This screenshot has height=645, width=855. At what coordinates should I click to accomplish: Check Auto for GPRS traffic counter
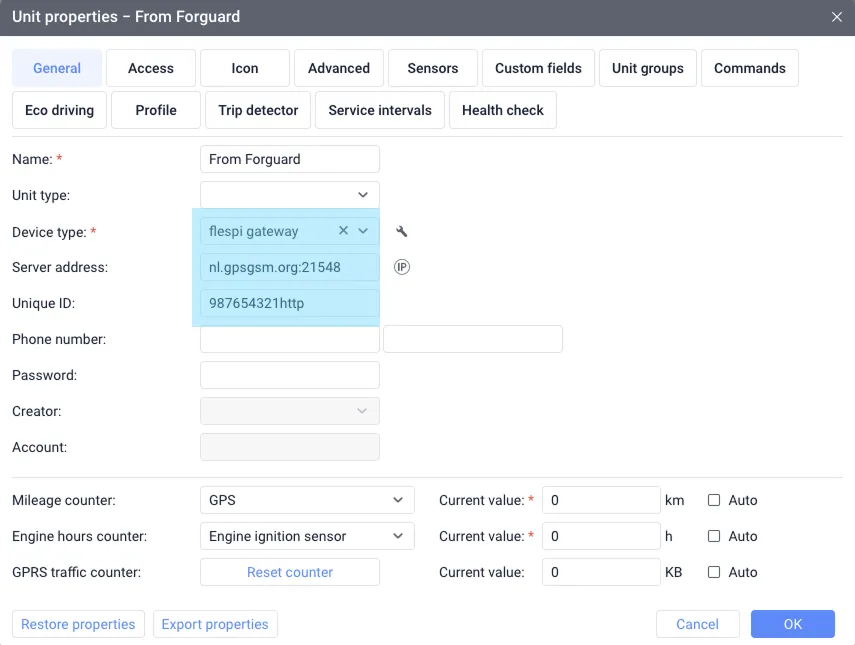(x=714, y=572)
